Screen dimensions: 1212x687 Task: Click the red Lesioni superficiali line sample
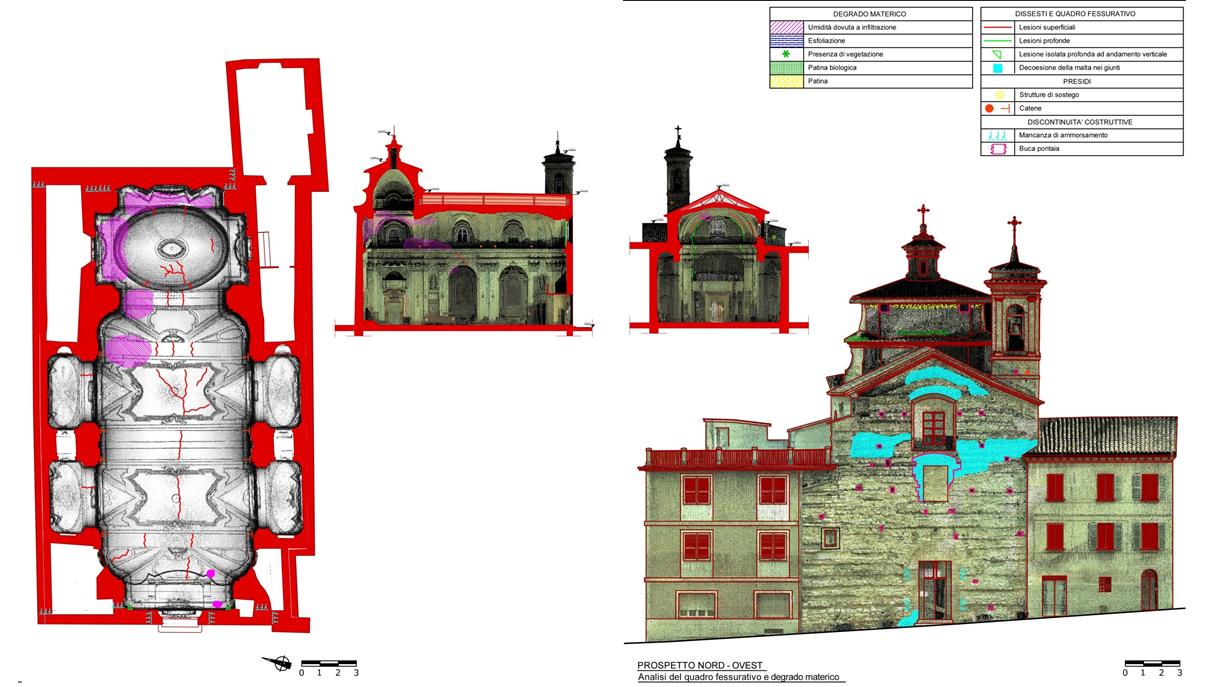point(996,27)
